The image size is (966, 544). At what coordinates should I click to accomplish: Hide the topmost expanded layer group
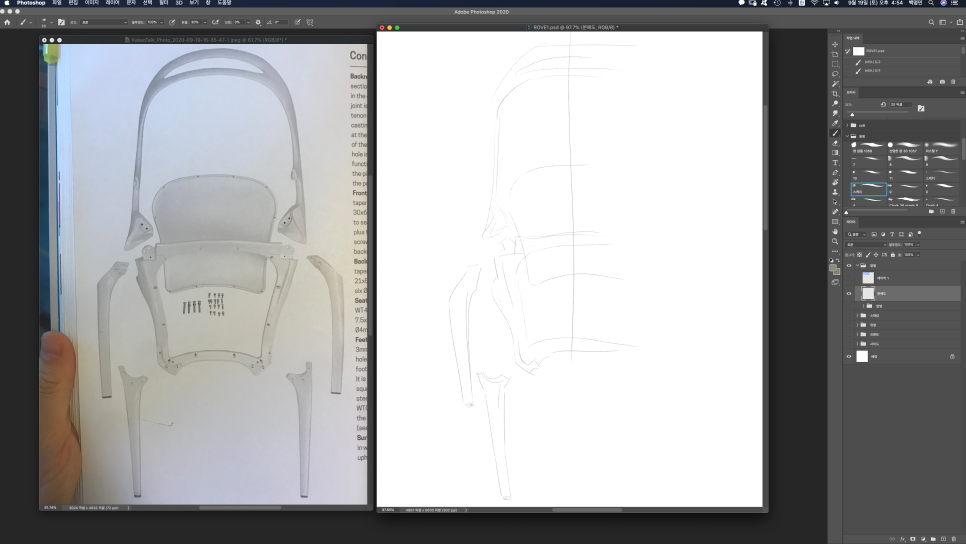[849, 266]
